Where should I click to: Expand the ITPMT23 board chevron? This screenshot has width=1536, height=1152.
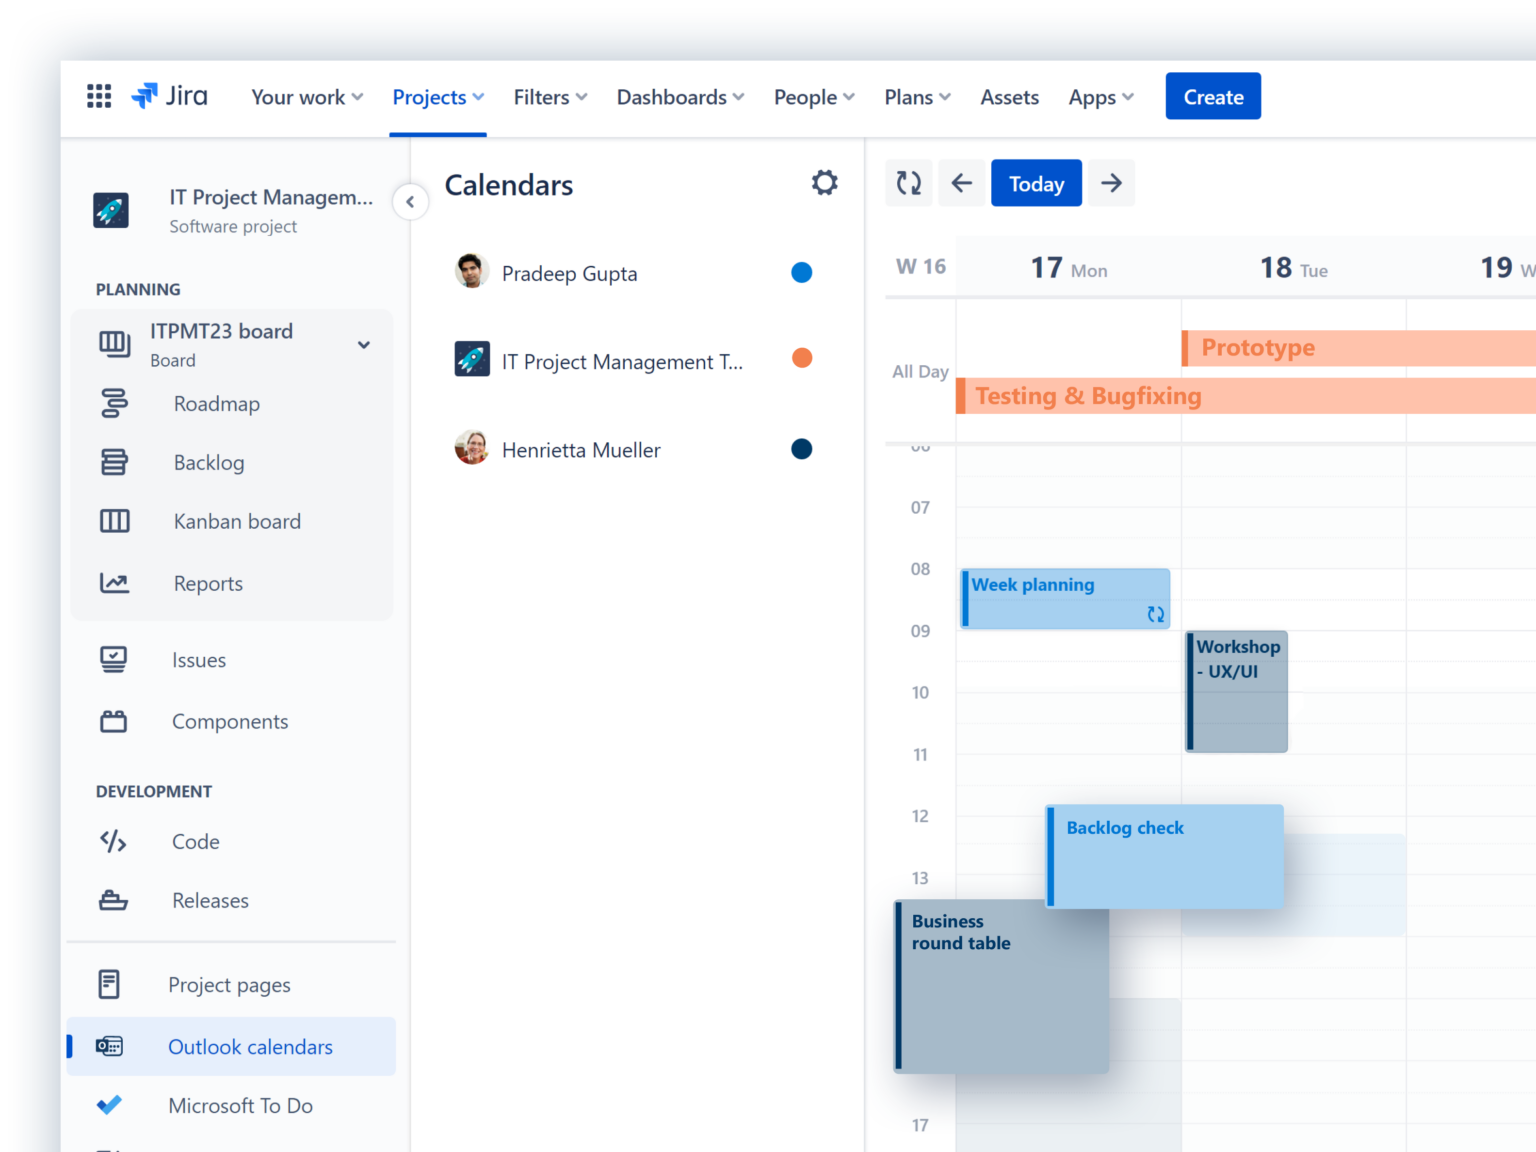tap(364, 344)
